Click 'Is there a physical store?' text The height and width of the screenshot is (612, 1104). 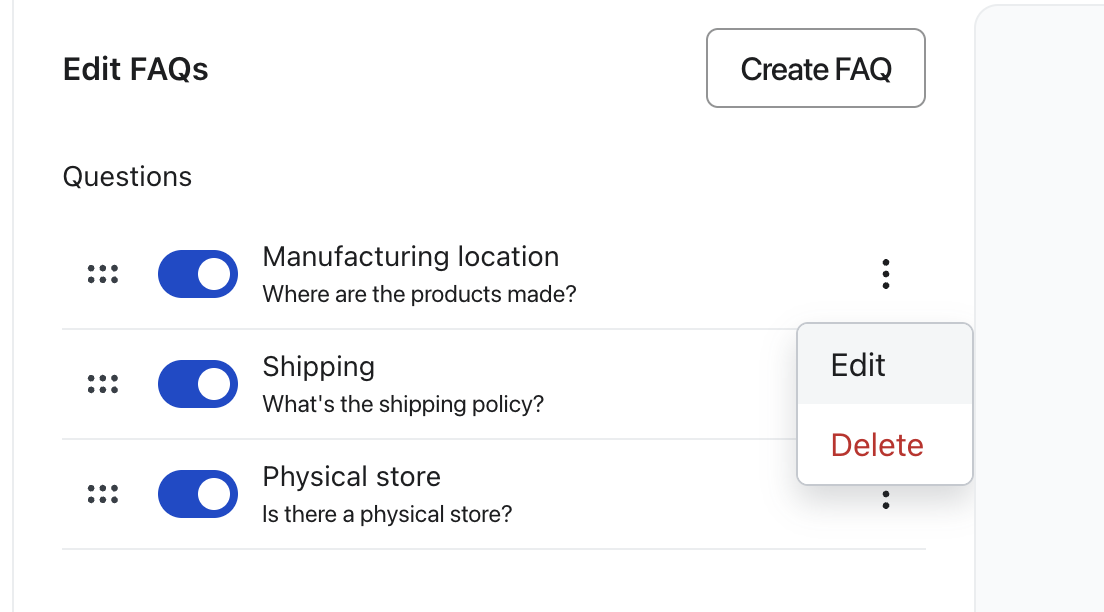pyautogui.click(x=387, y=515)
